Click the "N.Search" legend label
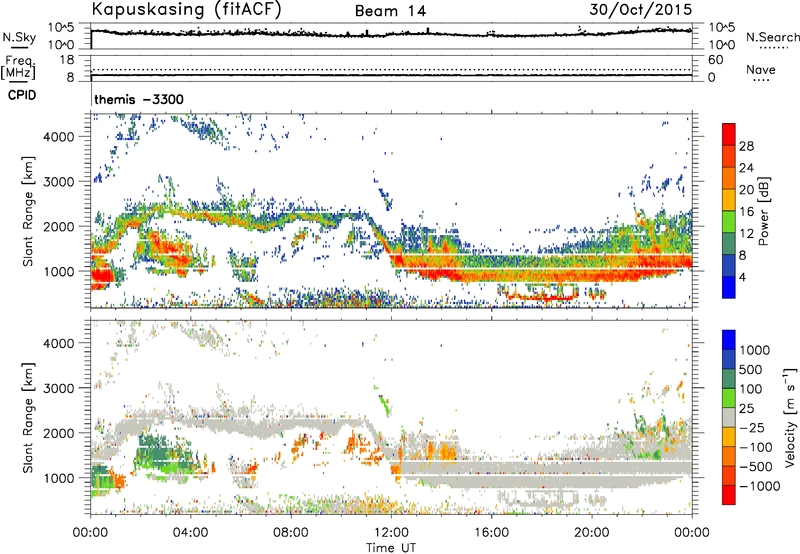The image size is (800, 554). [772, 37]
